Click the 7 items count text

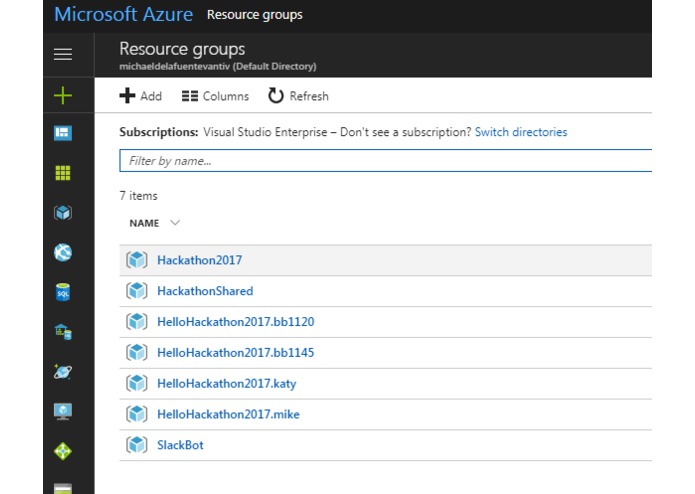(138, 196)
